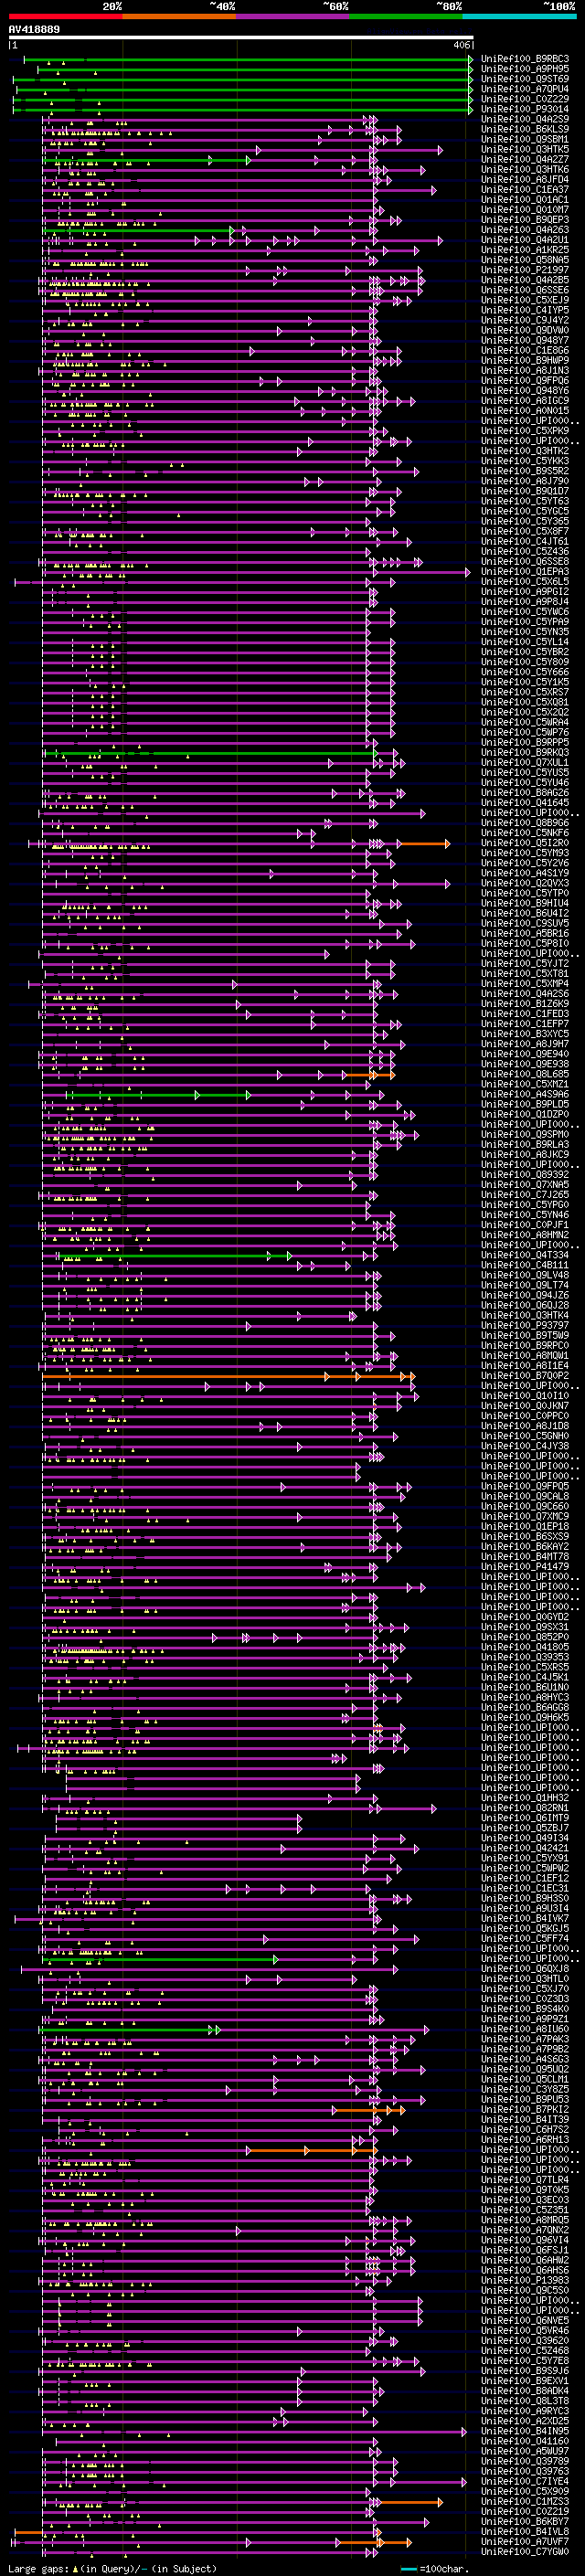Viewport: 585px width, 2576px height.
Task: Select the UniRef100_Q9FPQ6 label
Action: (x=525, y=380)
